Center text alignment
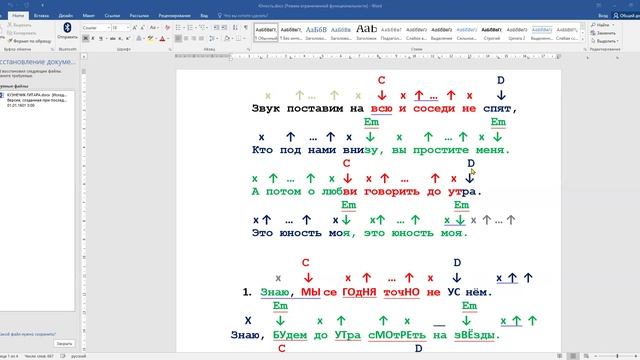 [186, 38]
